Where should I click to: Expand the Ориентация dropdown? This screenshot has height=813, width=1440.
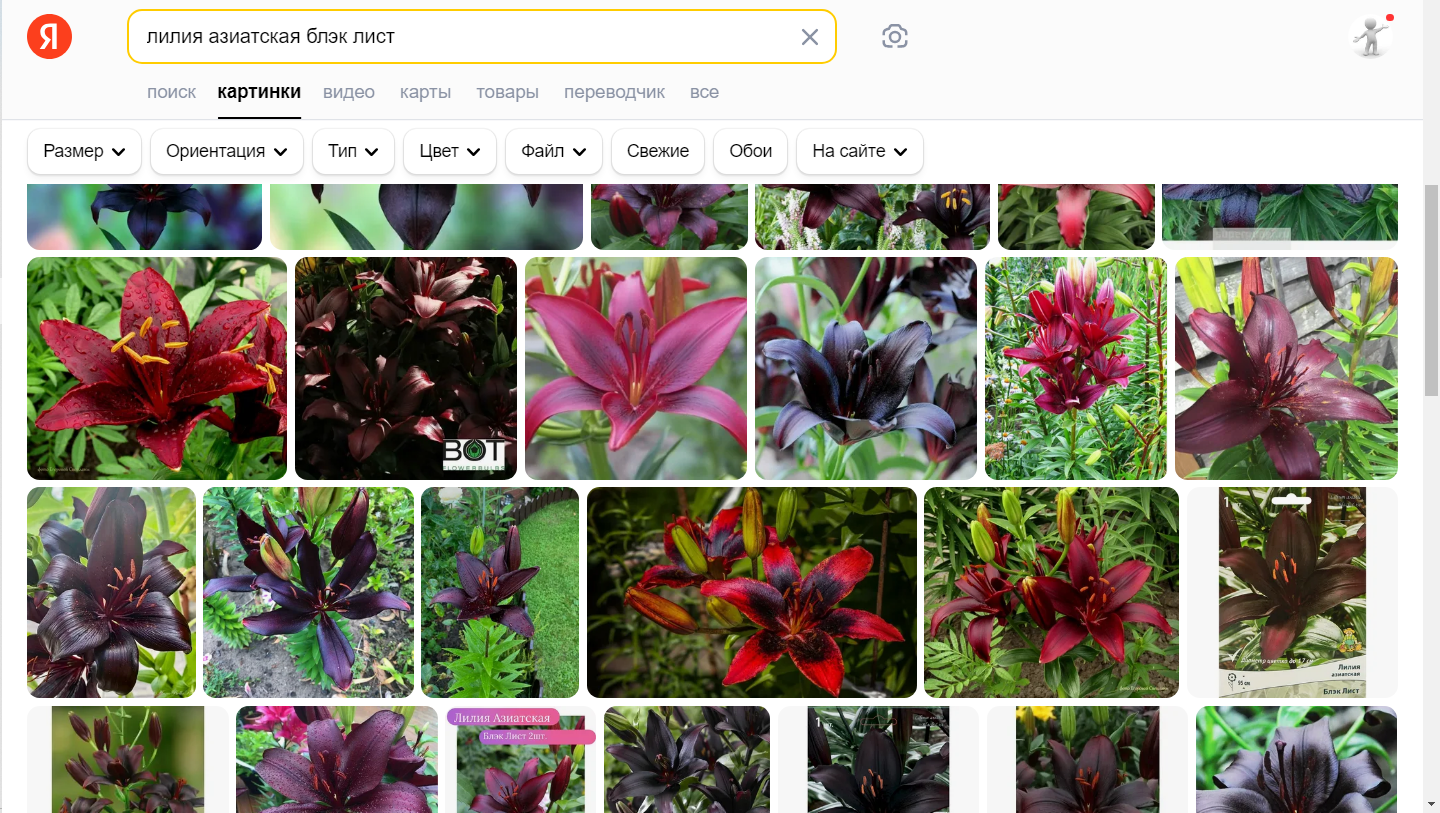click(x=227, y=151)
